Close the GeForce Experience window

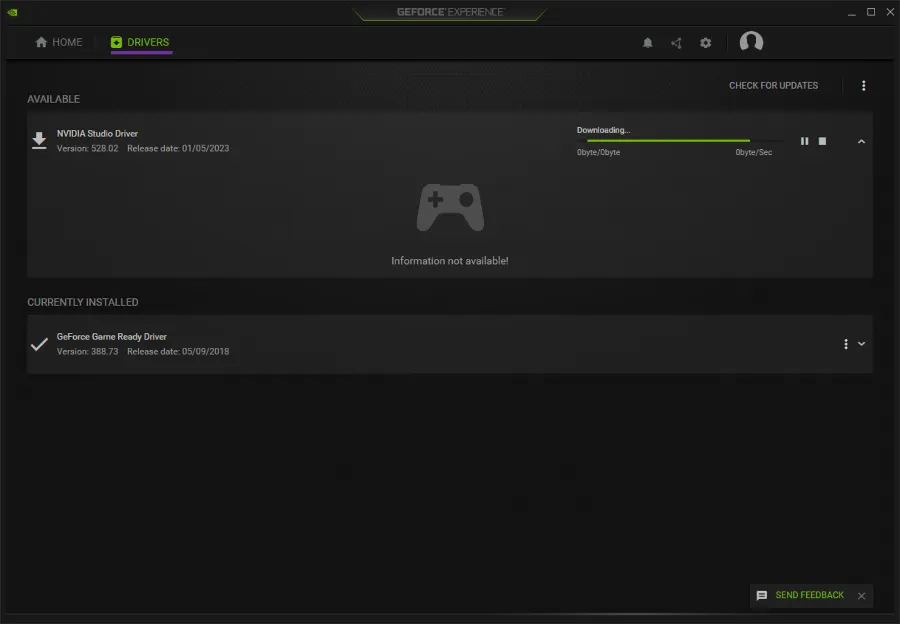pos(890,12)
